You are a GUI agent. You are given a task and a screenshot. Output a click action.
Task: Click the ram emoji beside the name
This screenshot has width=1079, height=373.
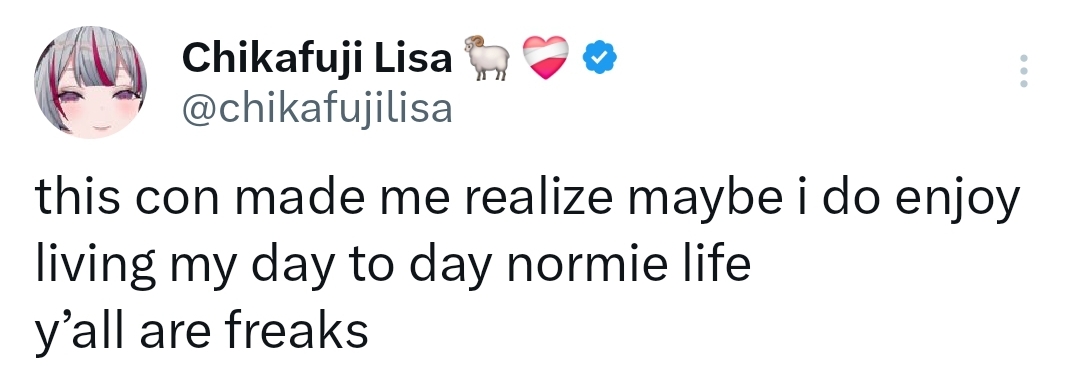pos(487,58)
